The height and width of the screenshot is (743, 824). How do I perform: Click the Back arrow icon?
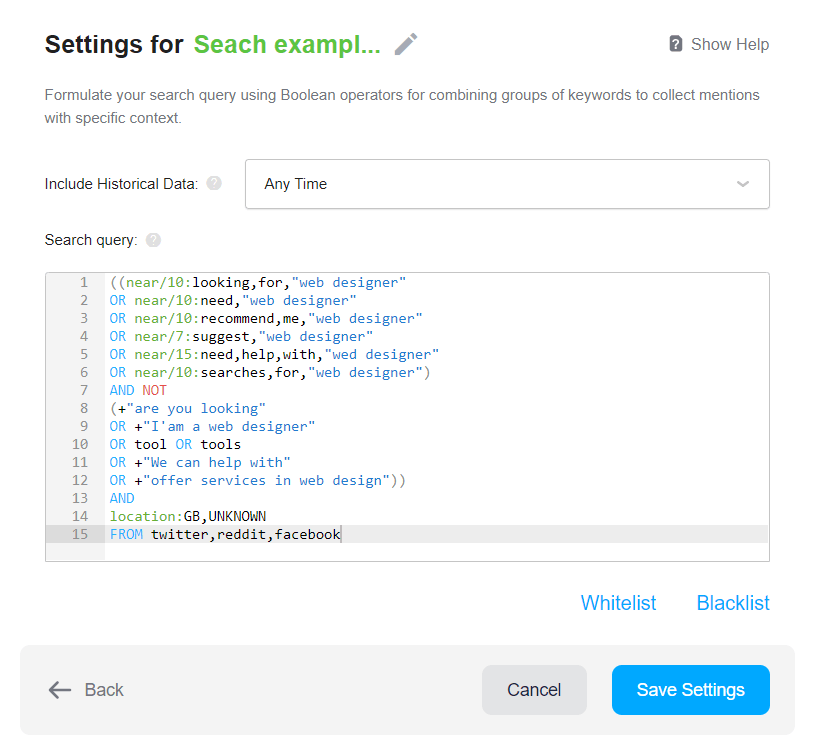(x=60, y=689)
